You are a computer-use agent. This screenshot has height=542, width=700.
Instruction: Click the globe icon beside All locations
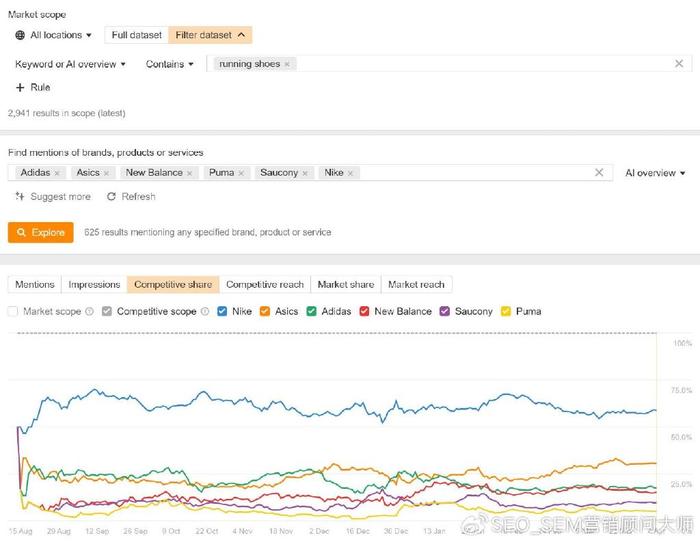20,35
